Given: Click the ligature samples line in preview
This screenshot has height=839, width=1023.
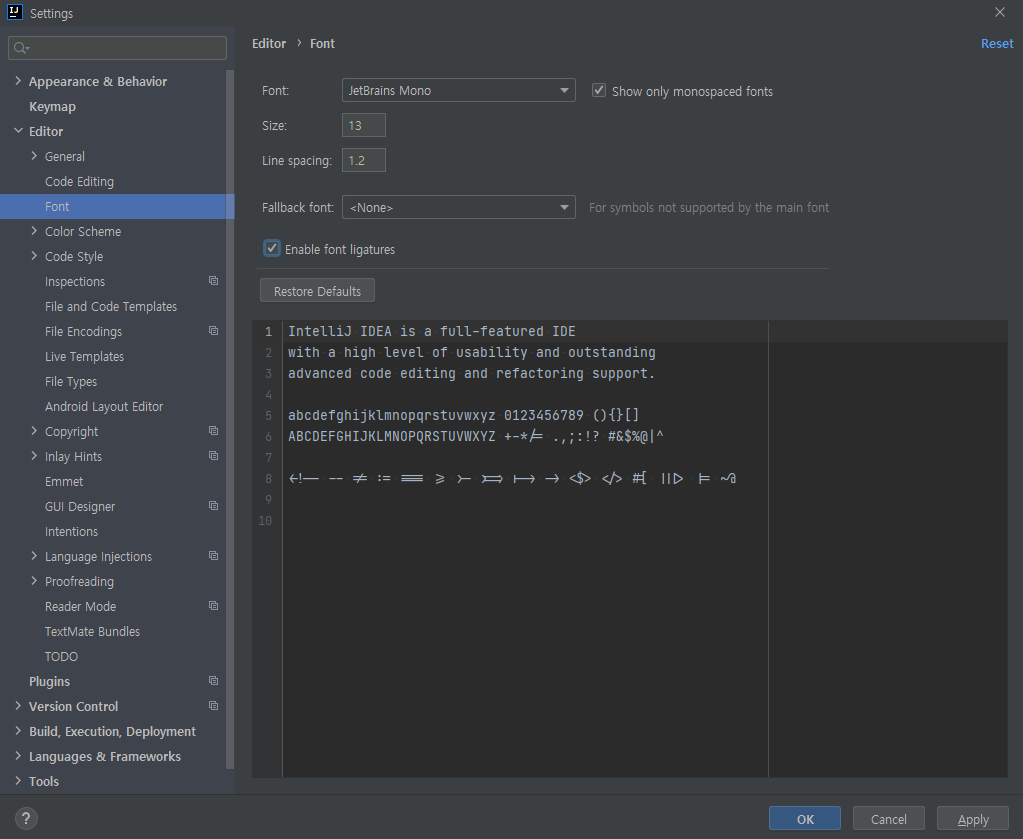Looking at the screenshot, I should click(512, 478).
